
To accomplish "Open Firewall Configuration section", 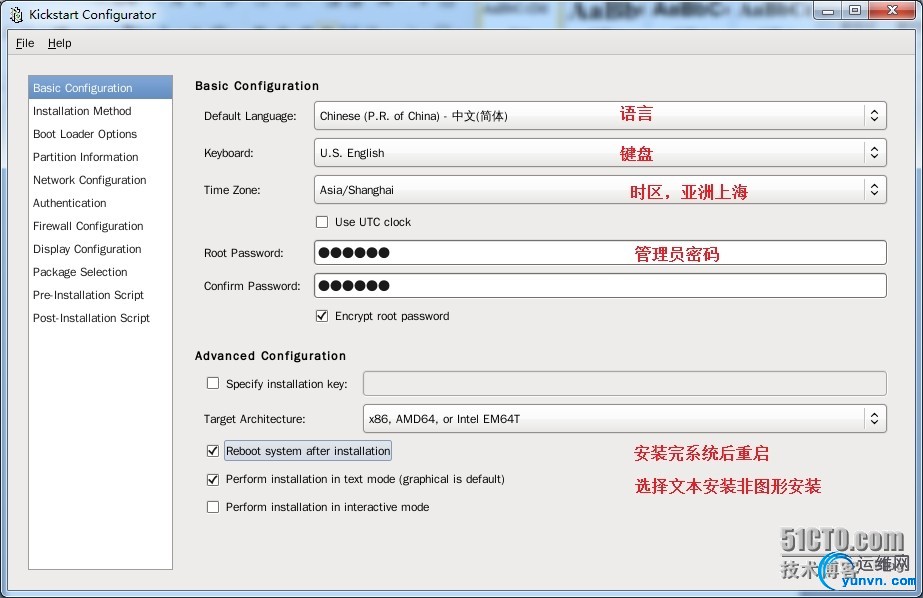I will (101, 225).
